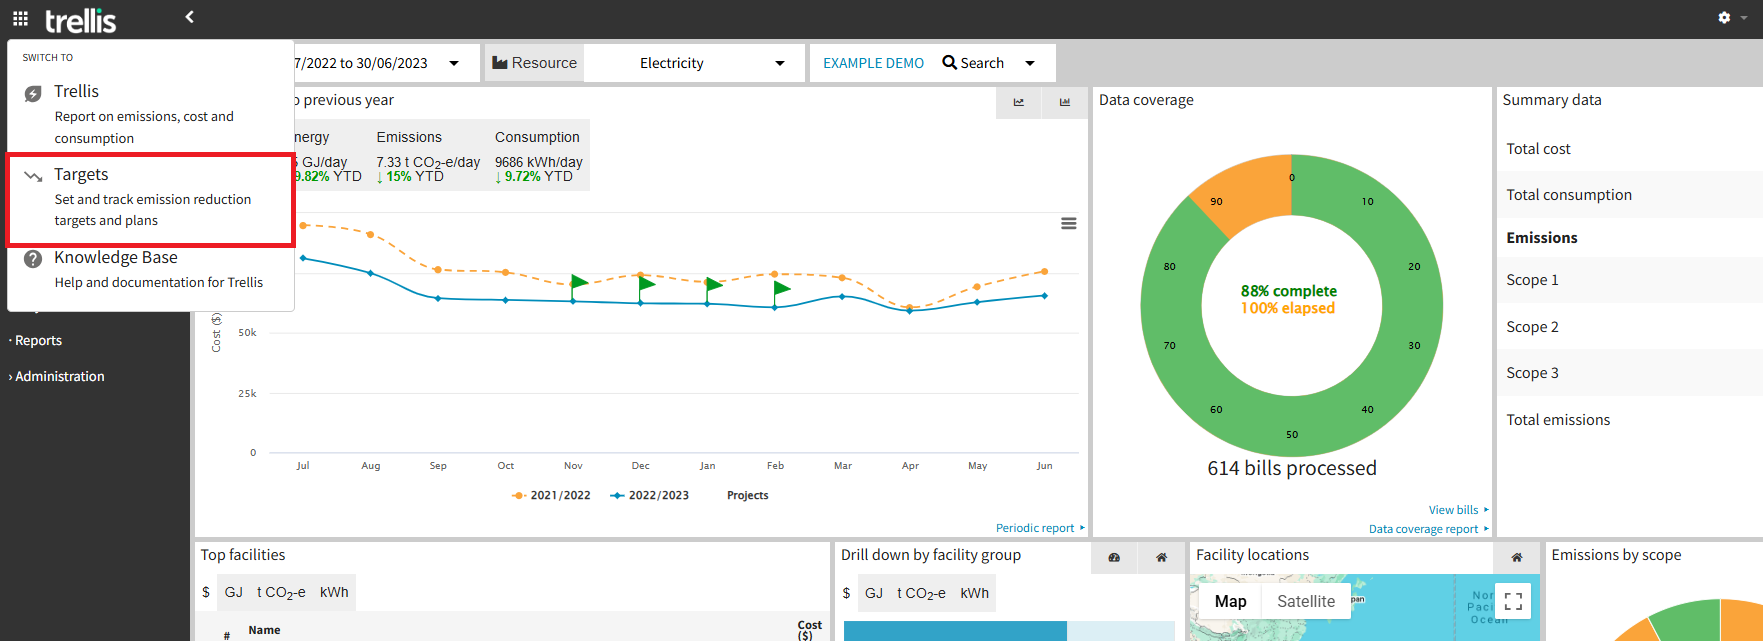Click the dashboard gauge icon in Drill down

(x=1114, y=558)
